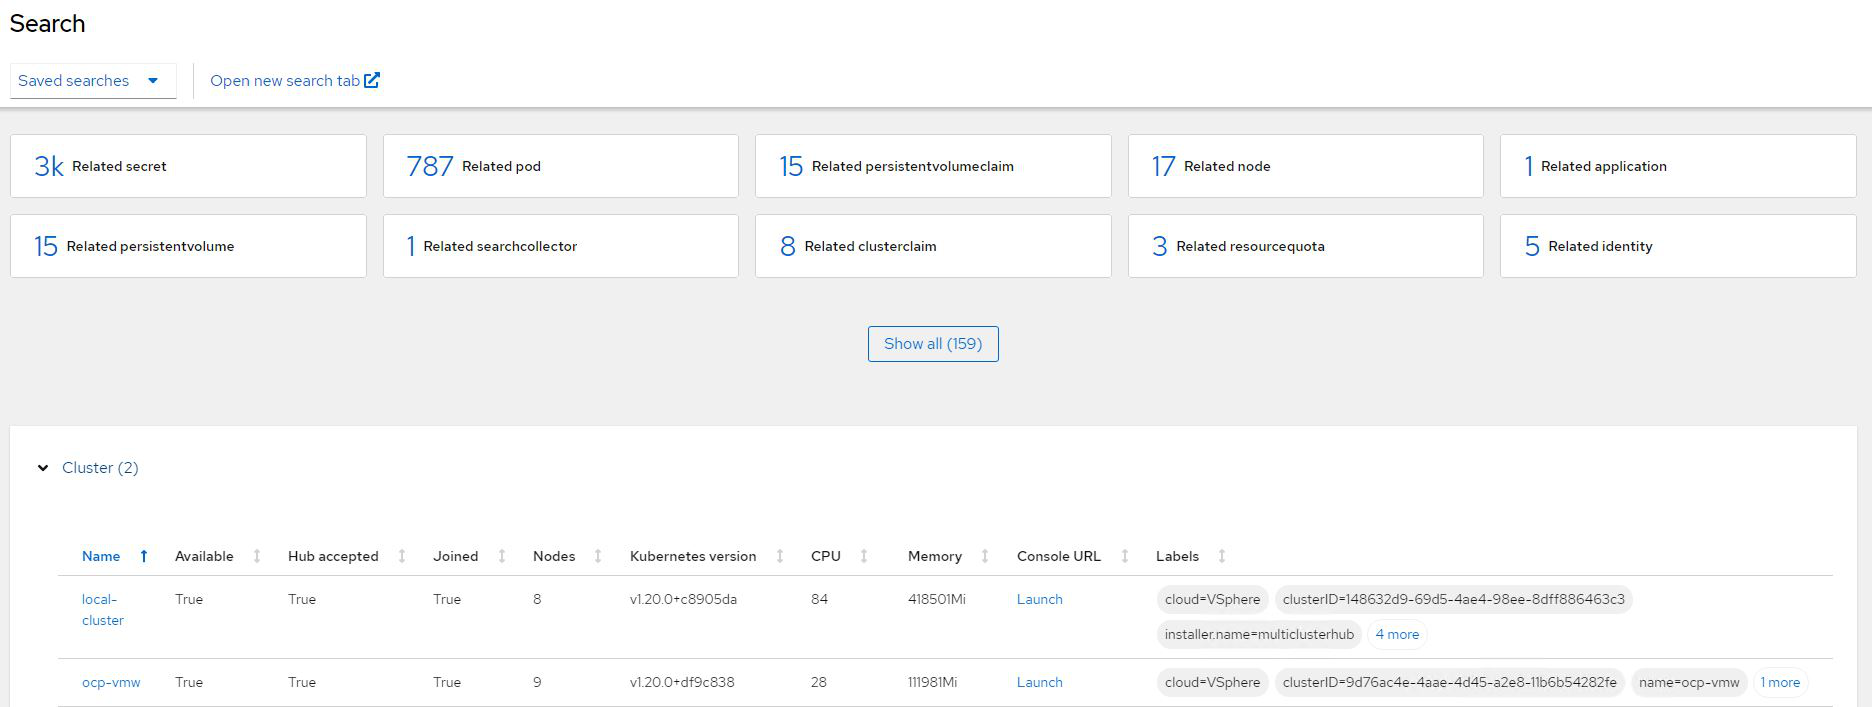Image resolution: width=1872 pixels, height=707 pixels.
Task: Collapse the Cluster (2) section
Action: coord(43,468)
